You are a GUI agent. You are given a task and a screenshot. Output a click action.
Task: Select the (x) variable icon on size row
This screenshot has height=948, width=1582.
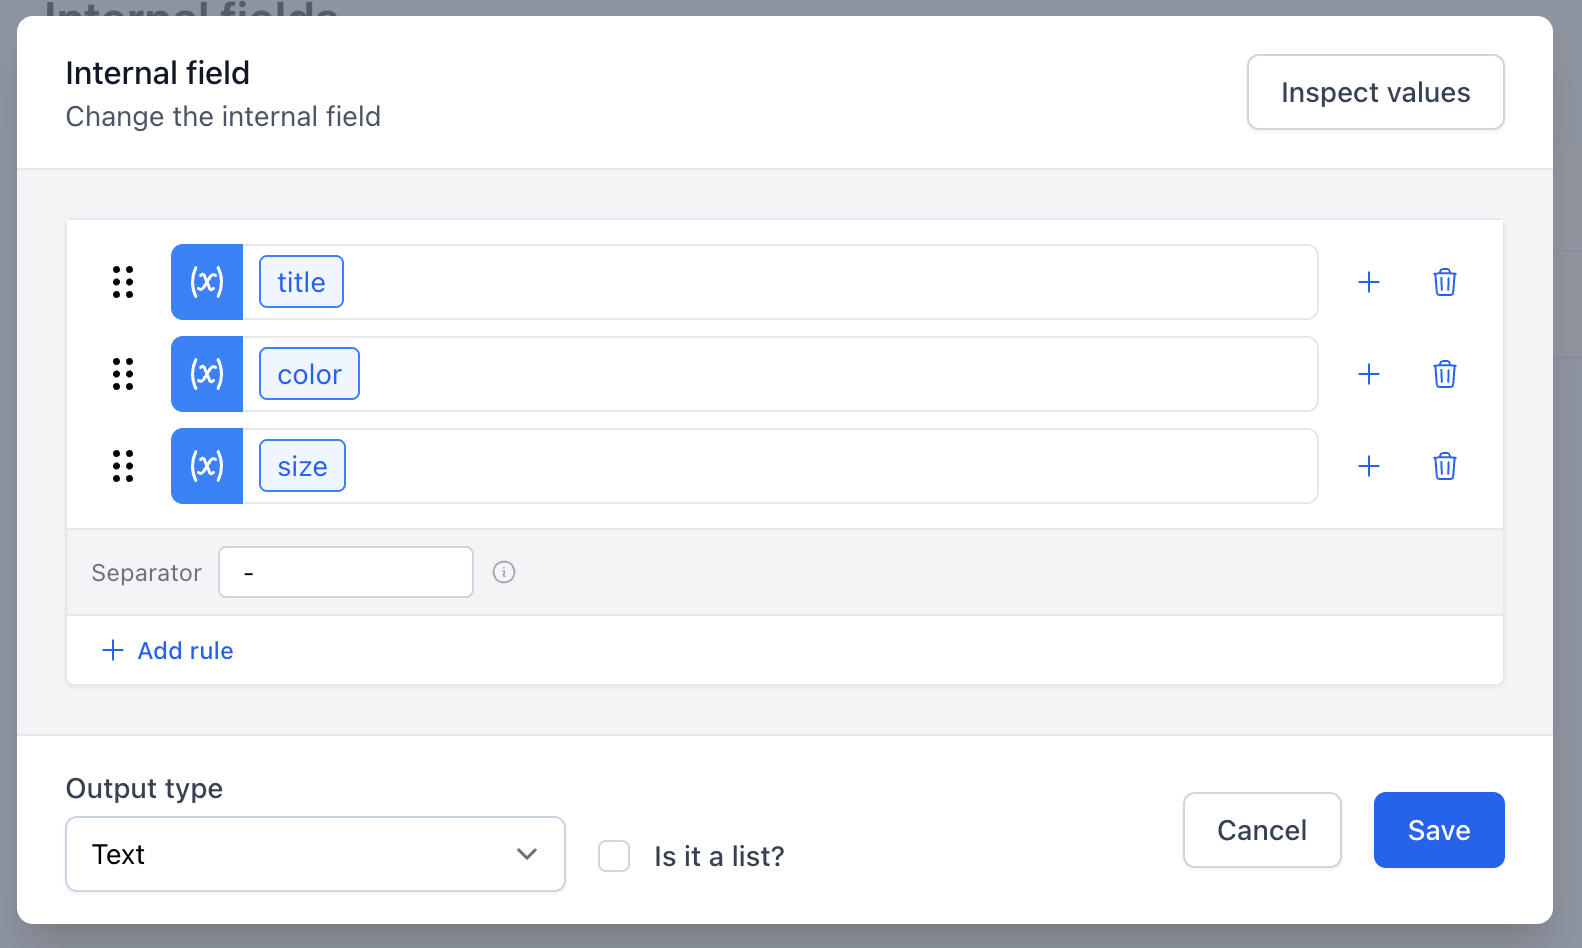click(206, 466)
